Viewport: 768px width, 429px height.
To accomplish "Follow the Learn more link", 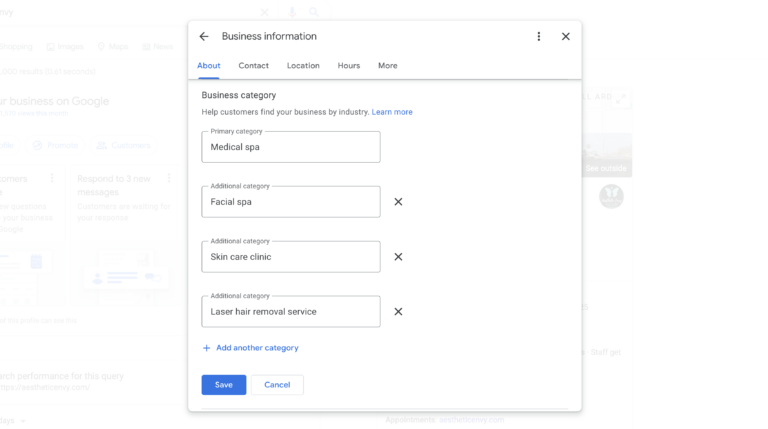I will point(392,112).
